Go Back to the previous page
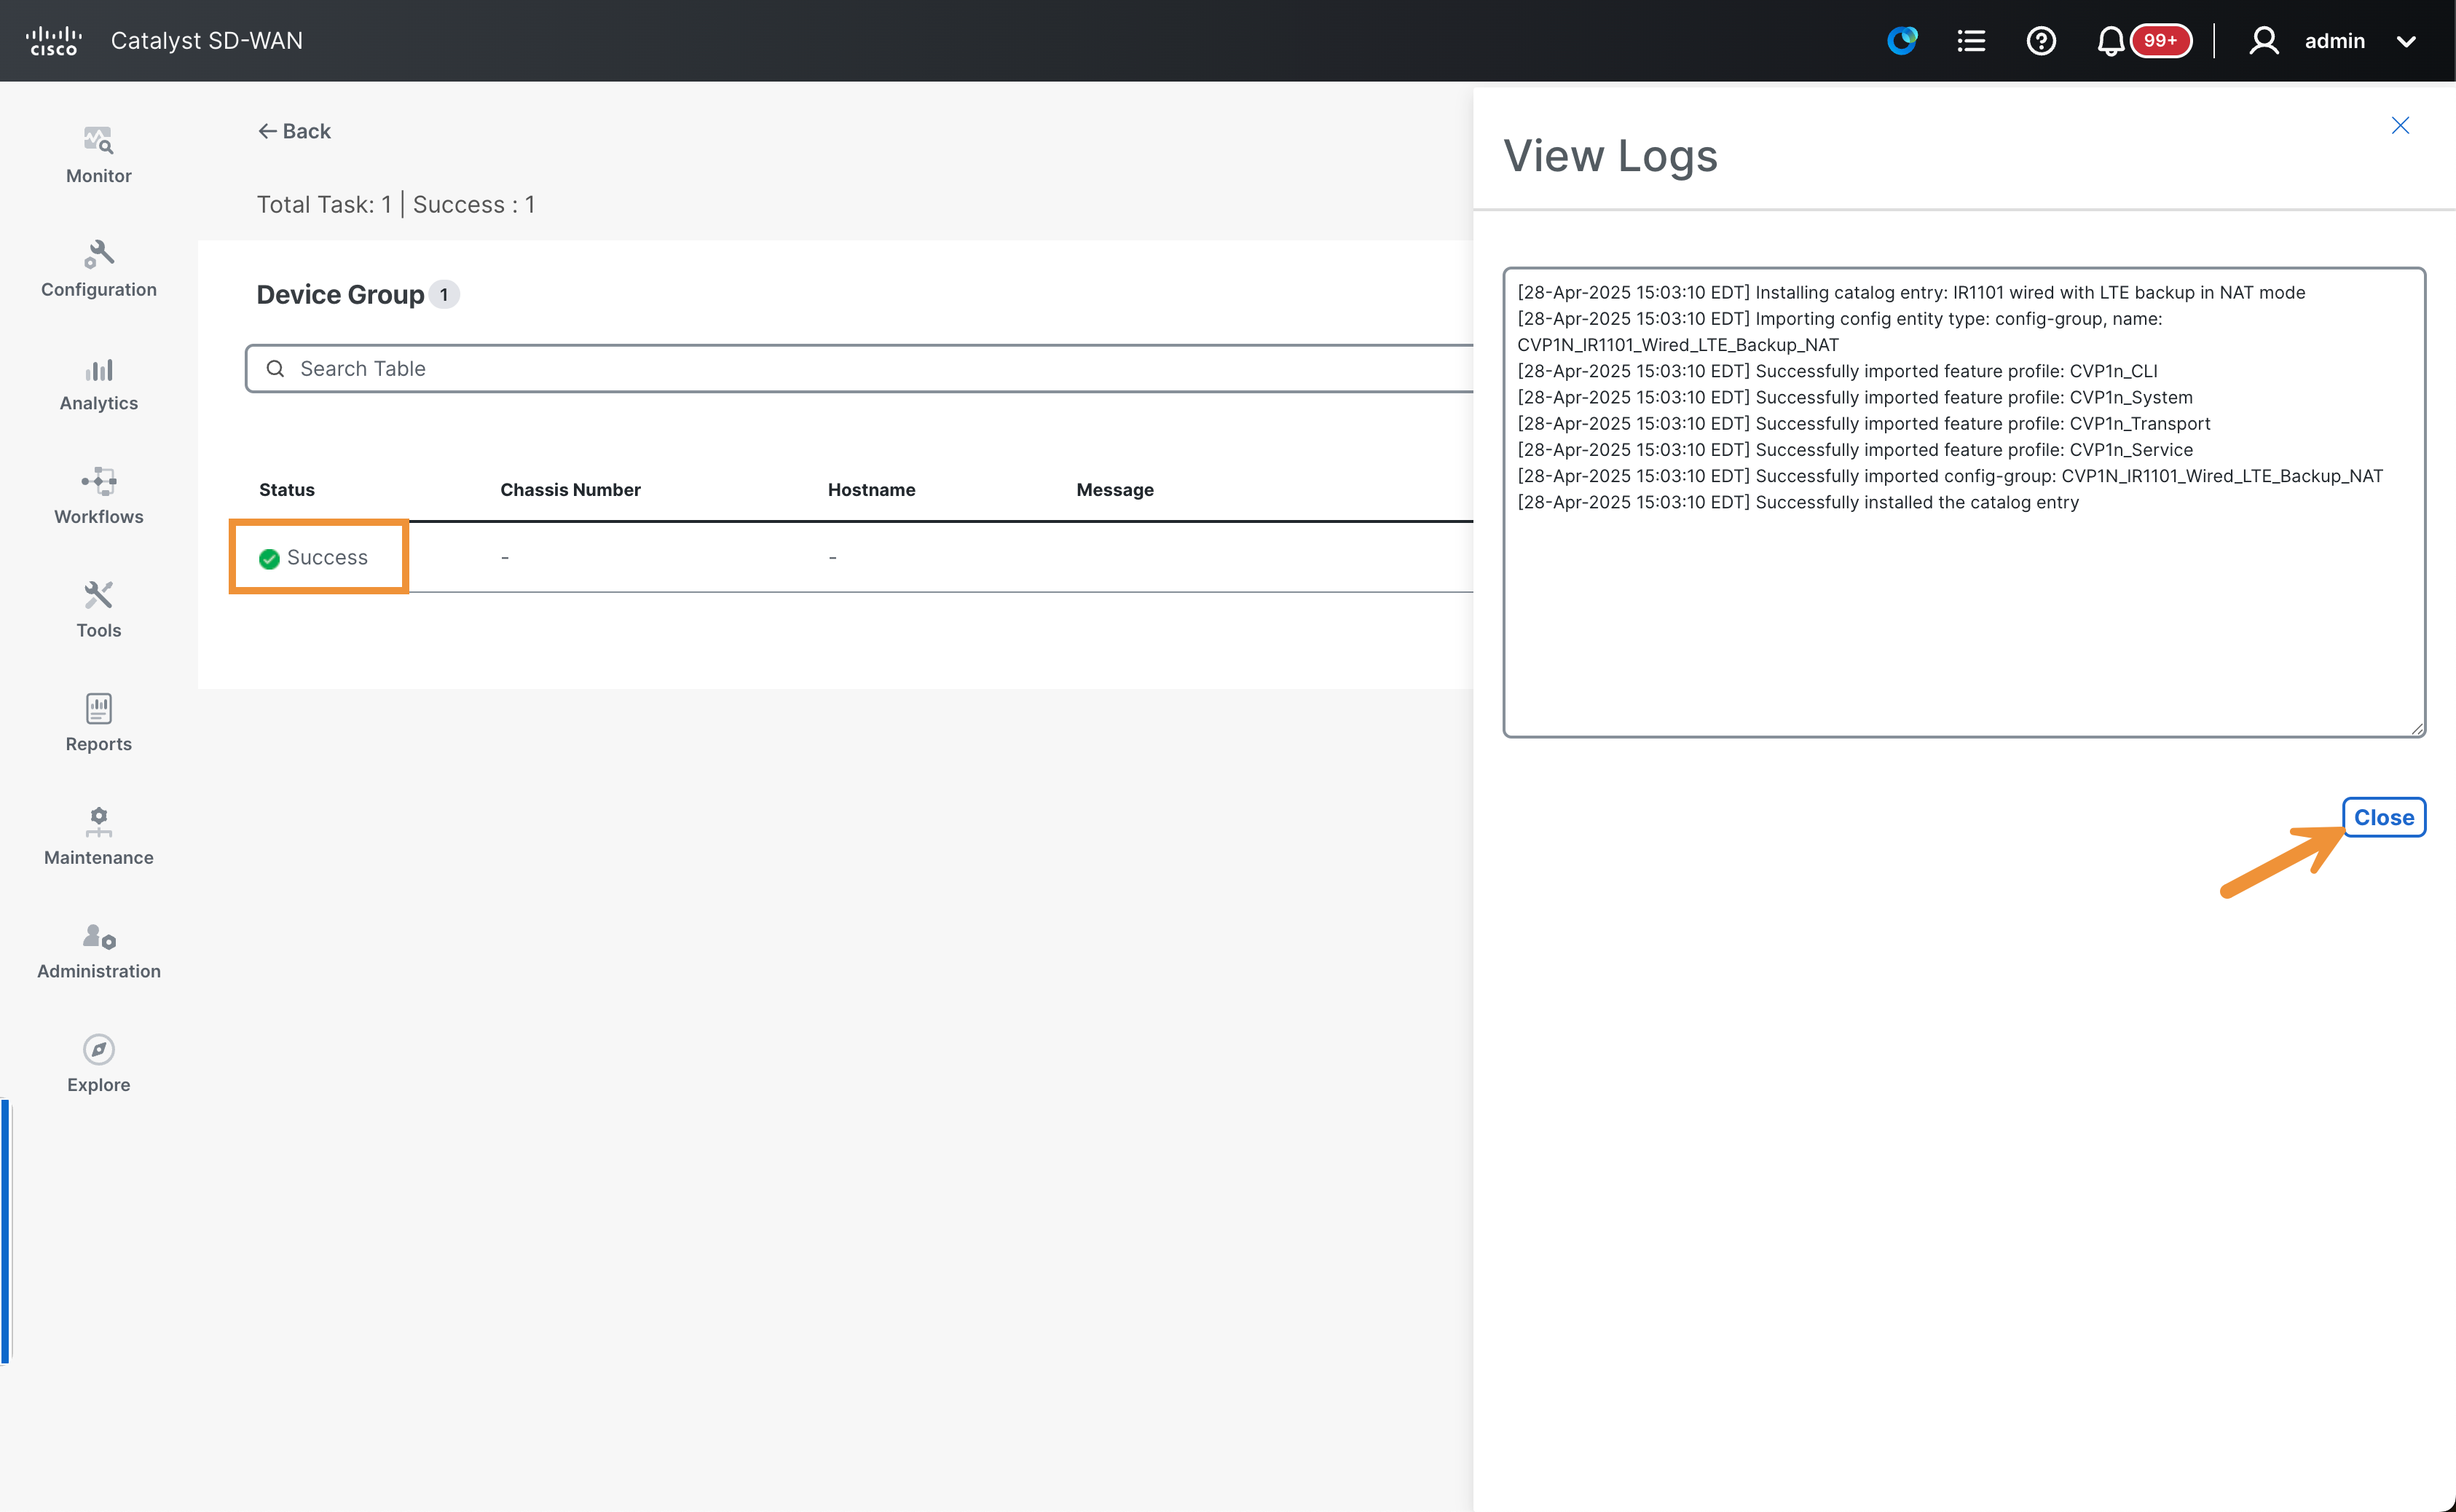 coord(294,131)
